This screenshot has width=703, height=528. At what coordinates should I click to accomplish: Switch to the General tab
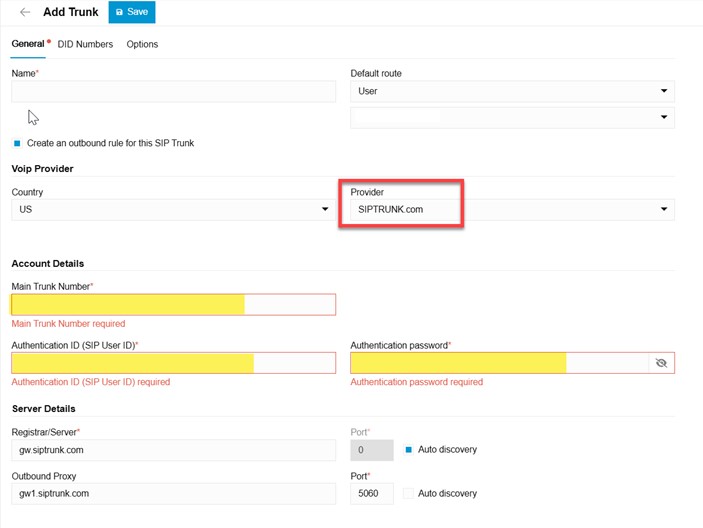(x=28, y=44)
